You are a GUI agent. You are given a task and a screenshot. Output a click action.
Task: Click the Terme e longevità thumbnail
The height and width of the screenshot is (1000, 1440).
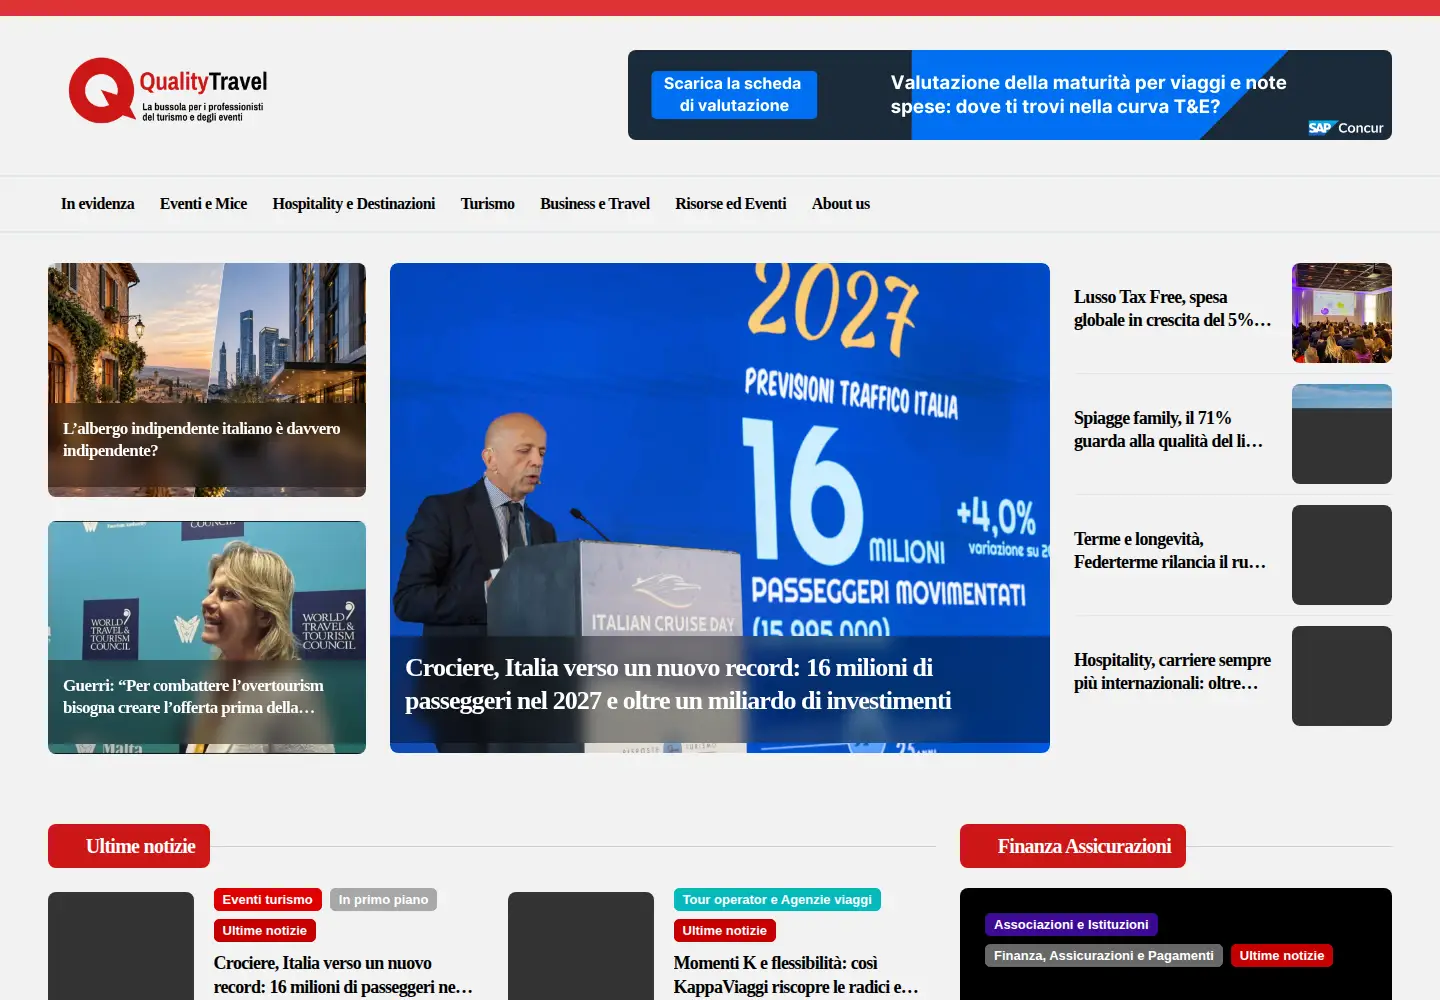pos(1342,555)
